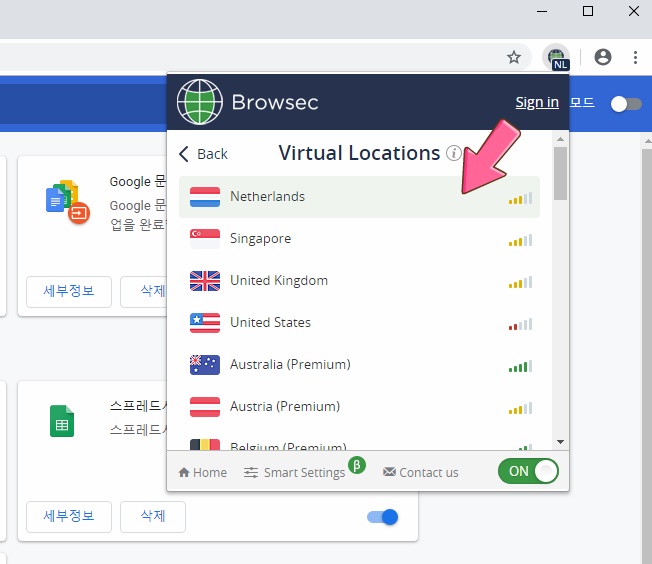Click the Netherlands flag icon
This screenshot has height=564, width=652.
pos(205,197)
